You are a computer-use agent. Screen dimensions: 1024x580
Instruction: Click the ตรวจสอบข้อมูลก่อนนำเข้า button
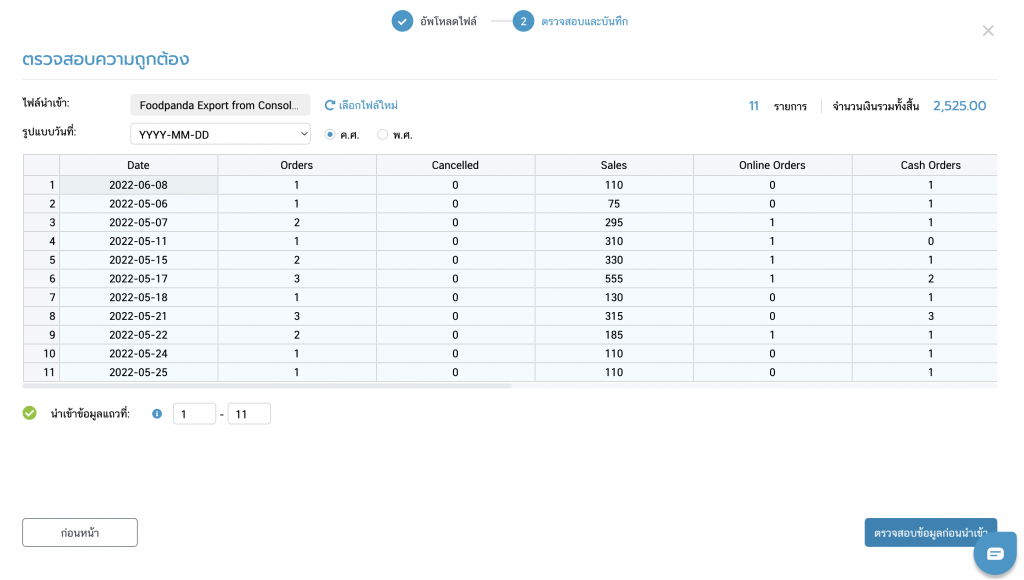(931, 532)
